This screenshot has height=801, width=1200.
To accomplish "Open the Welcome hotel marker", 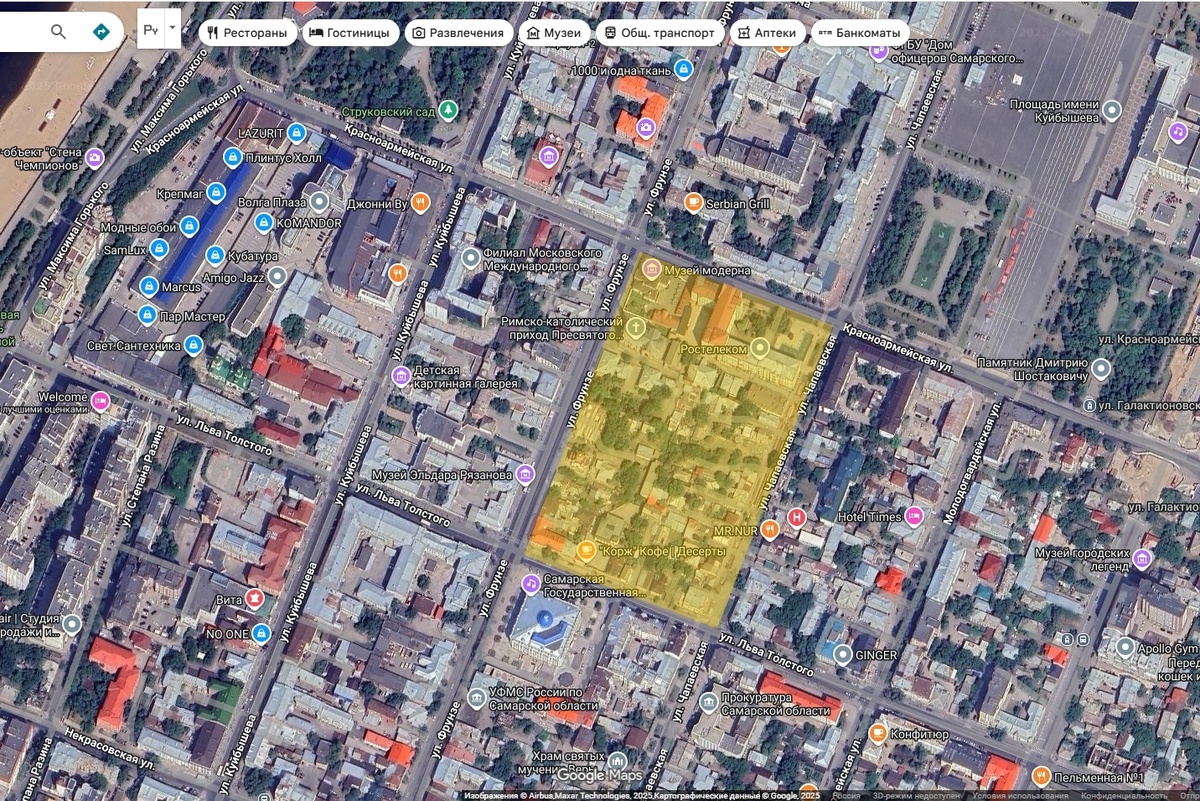I will pyautogui.click(x=100, y=400).
